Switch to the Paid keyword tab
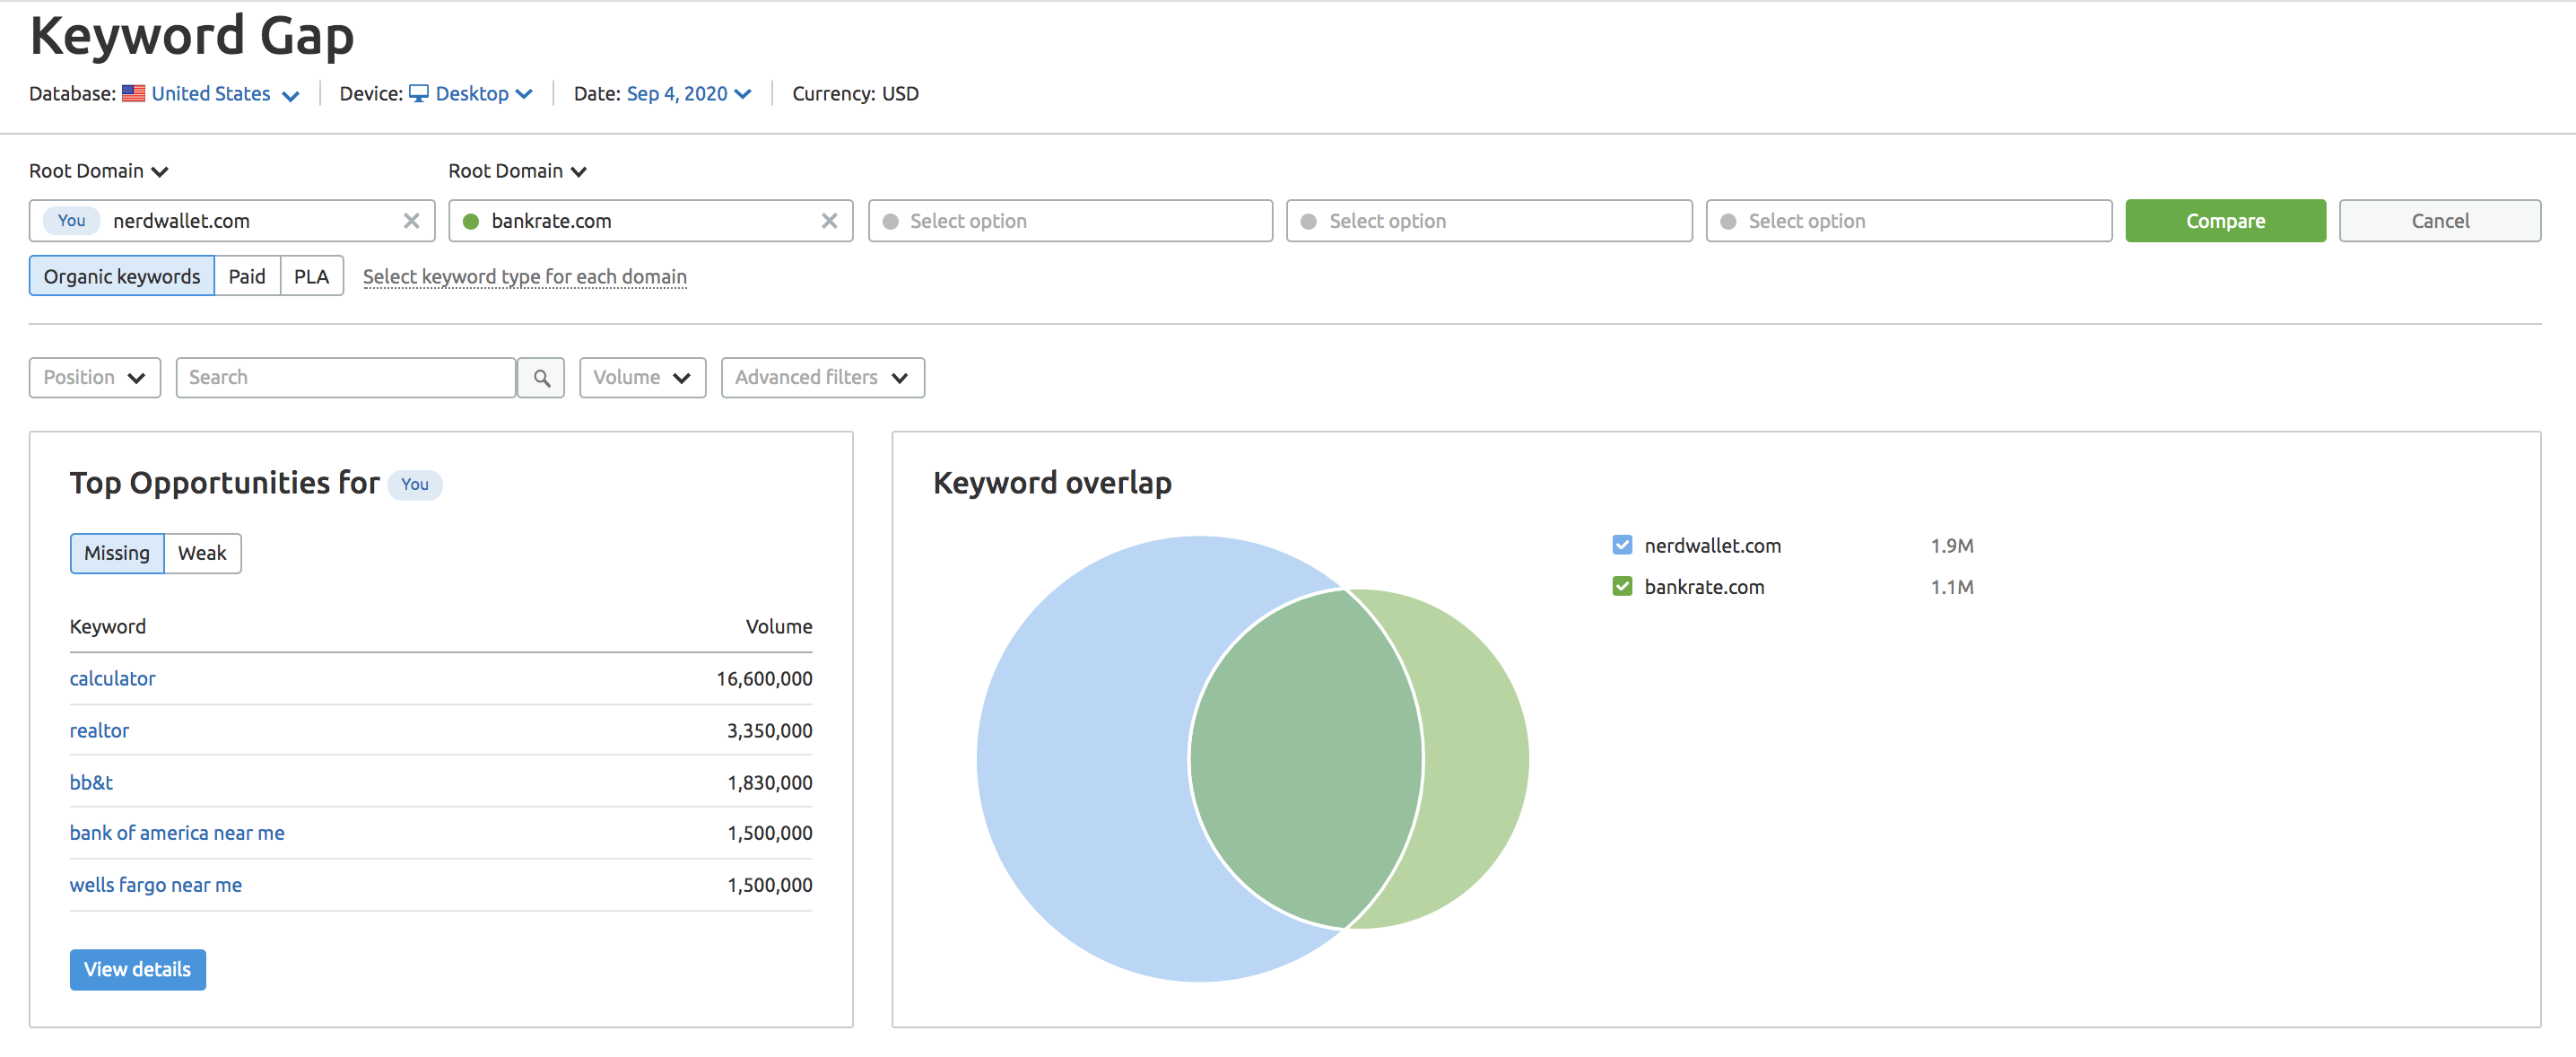 pos(247,276)
